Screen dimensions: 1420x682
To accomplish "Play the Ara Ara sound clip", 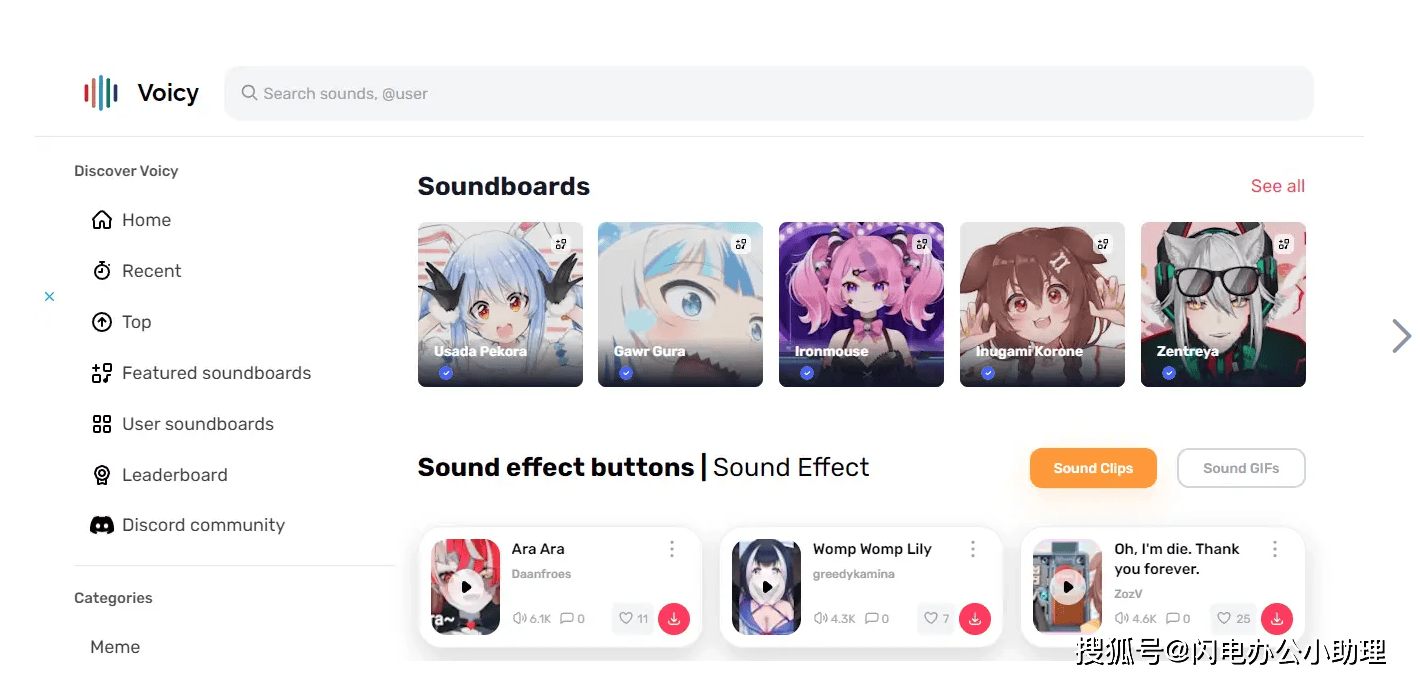I will click(465, 587).
